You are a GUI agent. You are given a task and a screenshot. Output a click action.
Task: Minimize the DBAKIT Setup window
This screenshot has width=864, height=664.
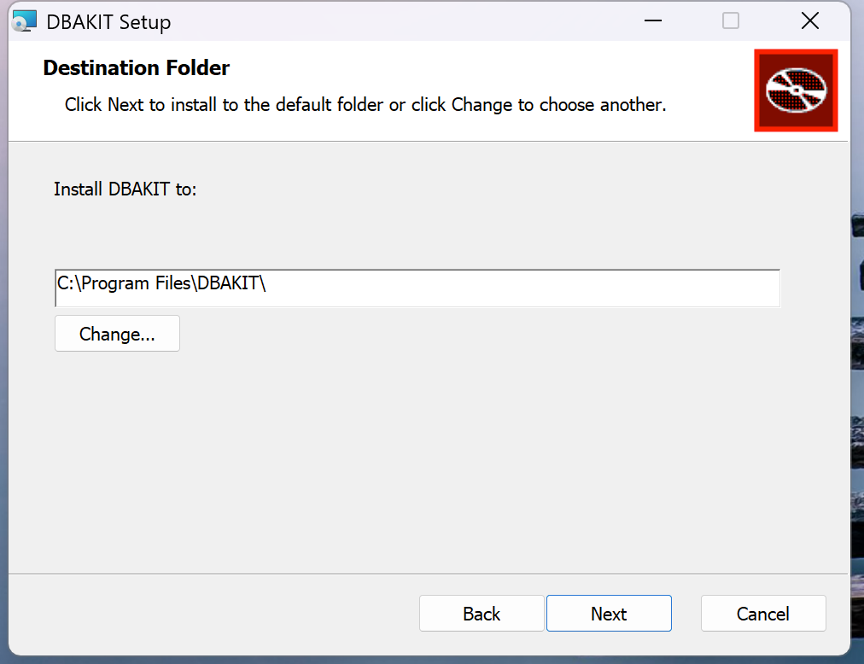653,21
